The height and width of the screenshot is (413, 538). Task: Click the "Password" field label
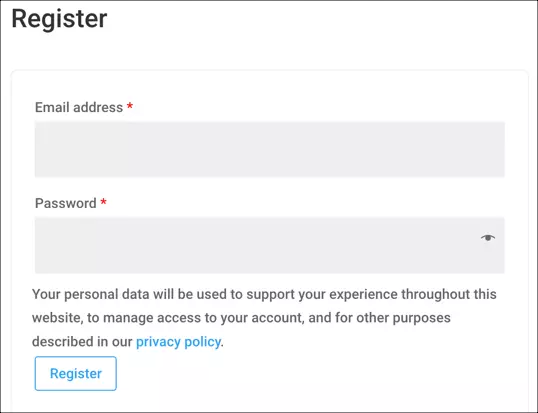pos(66,203)
